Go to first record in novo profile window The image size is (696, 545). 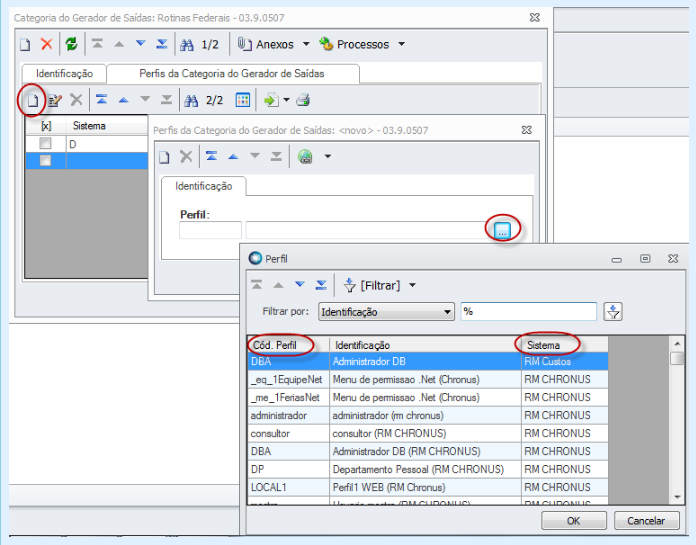point(211,156)
